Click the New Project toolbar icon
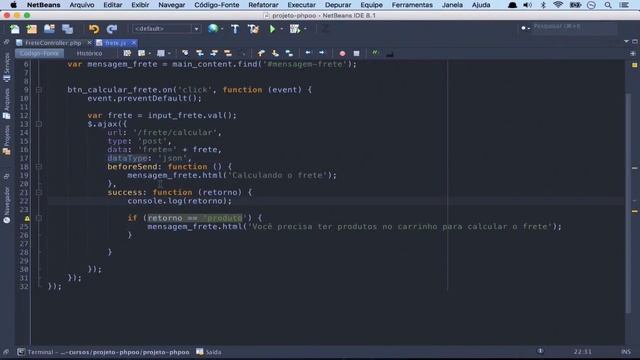The width and height of the screenshot is (640, 360). pyautogui.click(x=32, y=29)
